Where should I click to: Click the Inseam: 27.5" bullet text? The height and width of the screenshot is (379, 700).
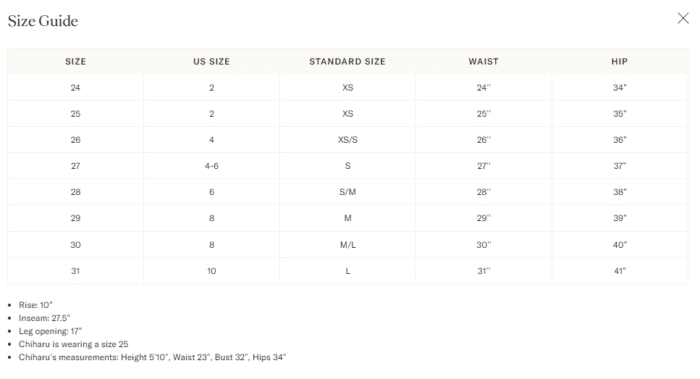click(x=45, y=318)
